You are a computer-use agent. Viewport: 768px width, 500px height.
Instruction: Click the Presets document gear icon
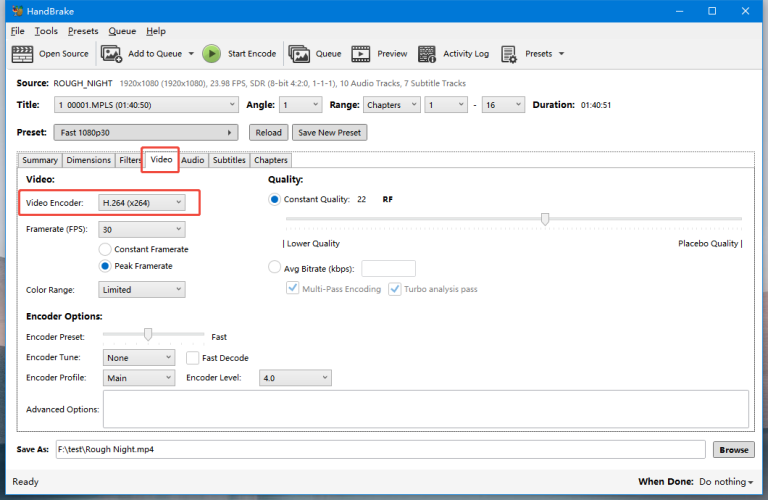click(509, 54)
